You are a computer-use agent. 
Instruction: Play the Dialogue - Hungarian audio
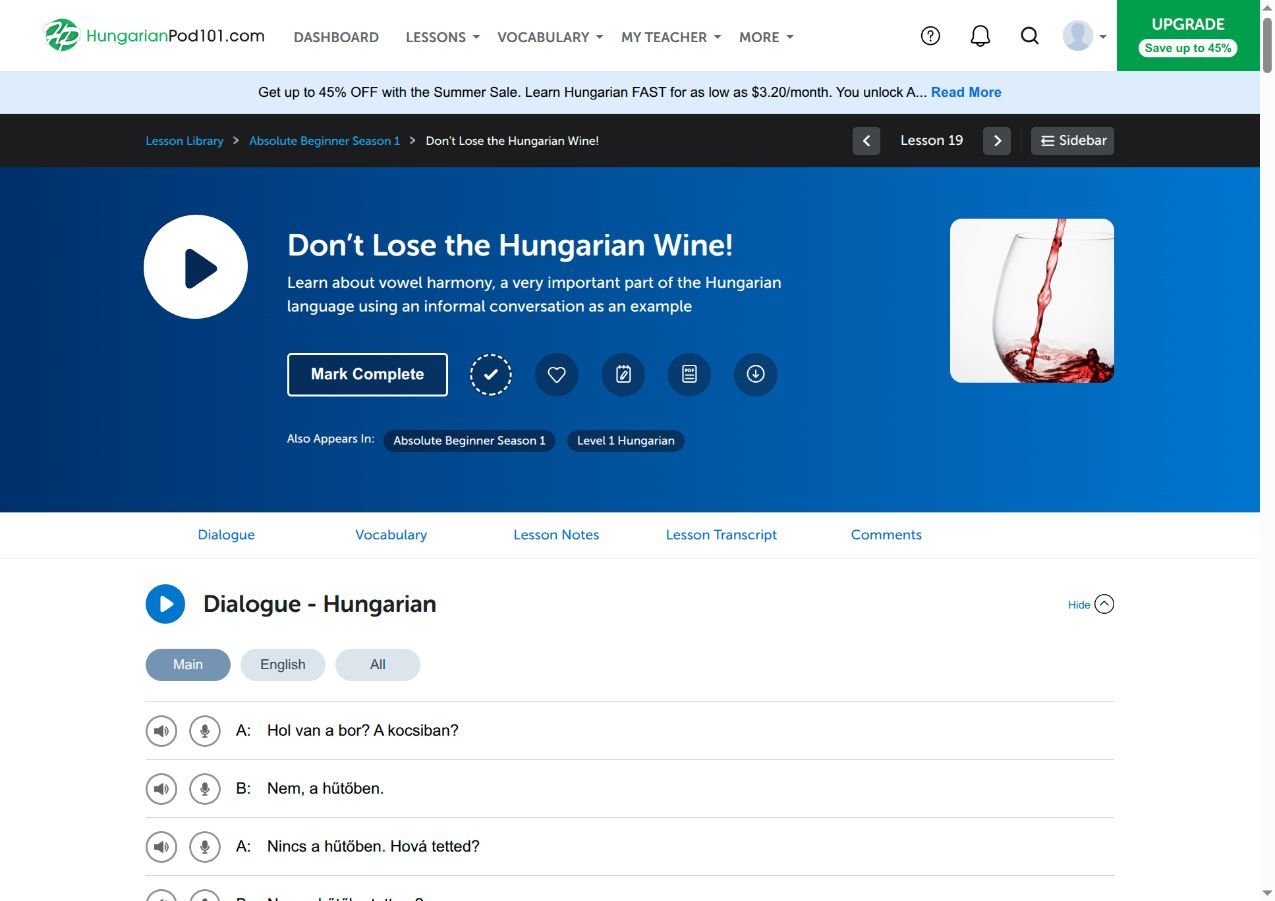(166, 604)
